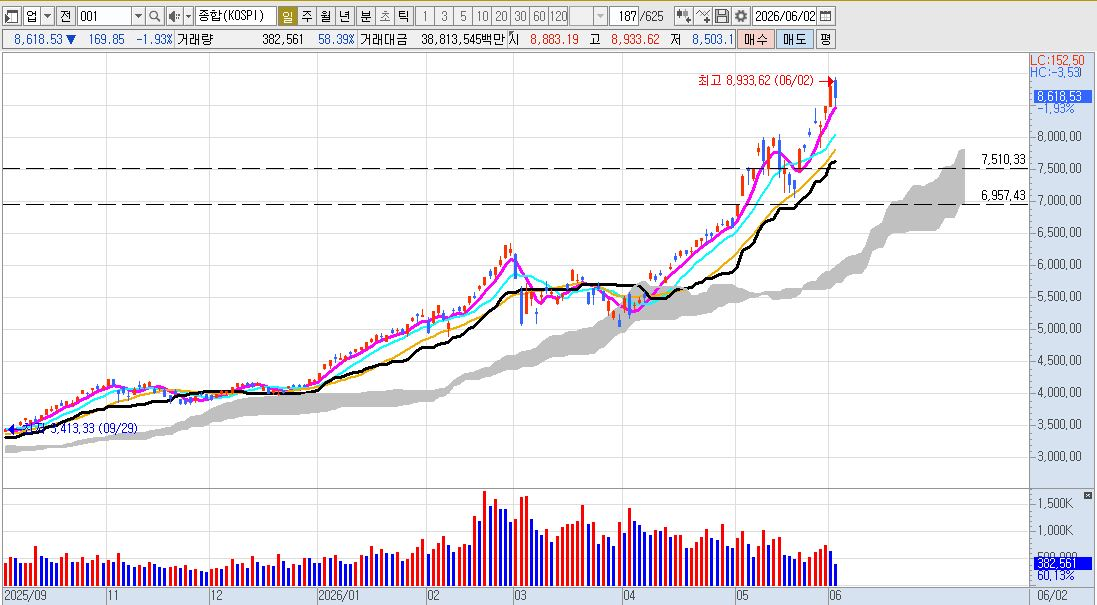Click the save floppy disk icon
The image size is (1097, 605).
pos(722,15)
